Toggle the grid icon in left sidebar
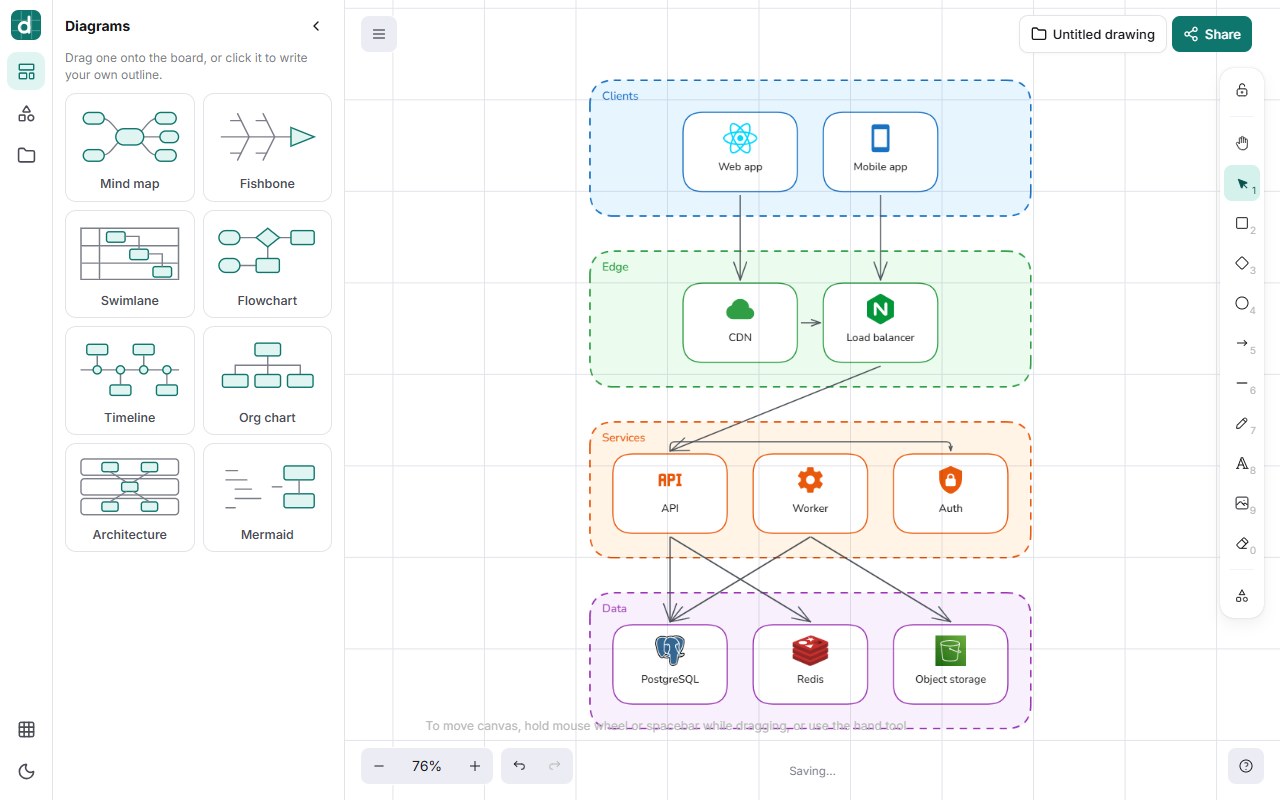Image resolution: width=1280 pixels, height=800 pixels. [x=26, y=729]
